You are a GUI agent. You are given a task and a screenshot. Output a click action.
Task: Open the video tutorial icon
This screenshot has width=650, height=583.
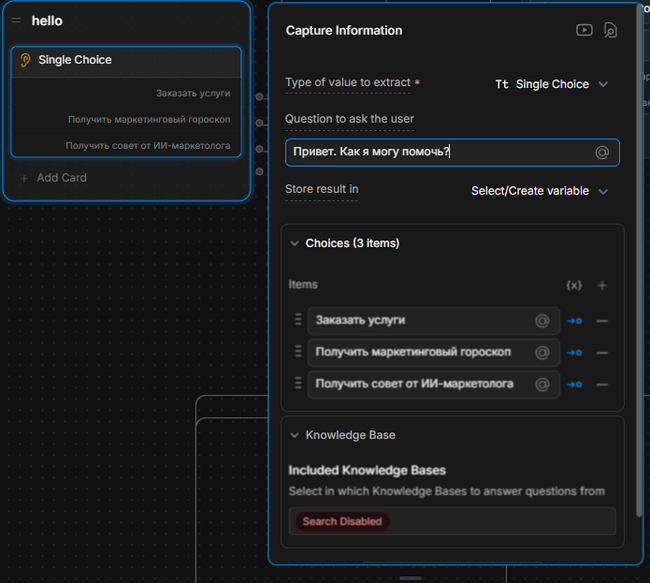tap(584, 30)
